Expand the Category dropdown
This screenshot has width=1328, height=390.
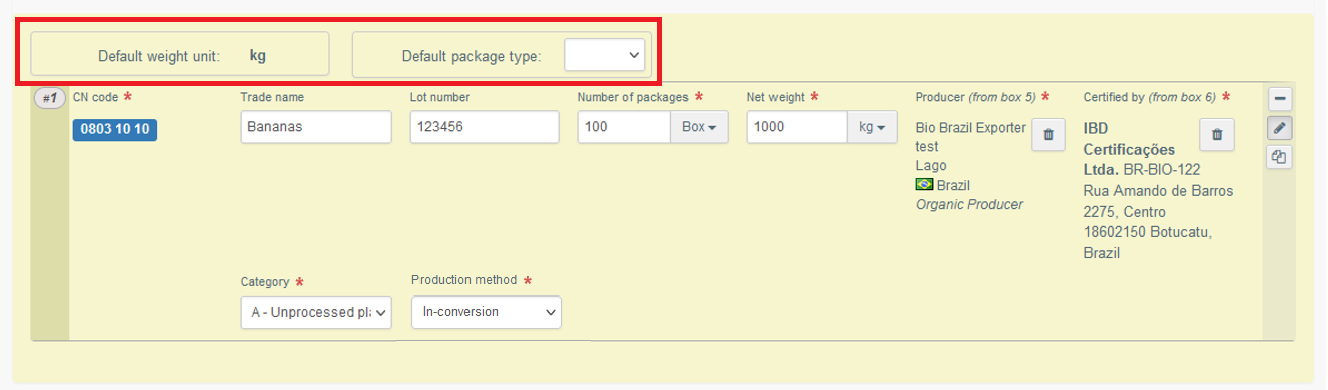(316, 312)
